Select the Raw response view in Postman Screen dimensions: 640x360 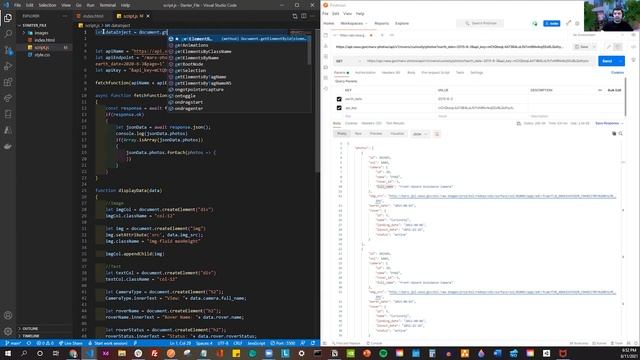click(358, 133)
